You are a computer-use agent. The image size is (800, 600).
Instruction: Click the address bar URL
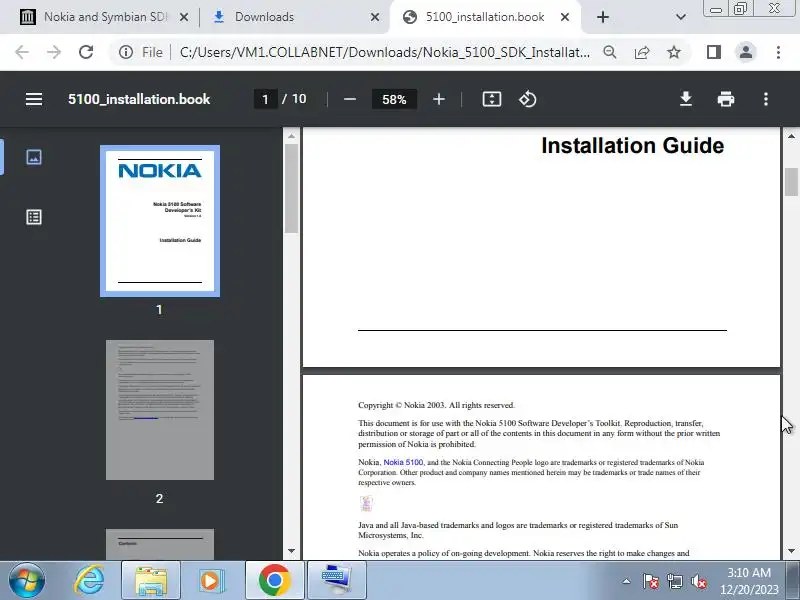tap(385, 52)
